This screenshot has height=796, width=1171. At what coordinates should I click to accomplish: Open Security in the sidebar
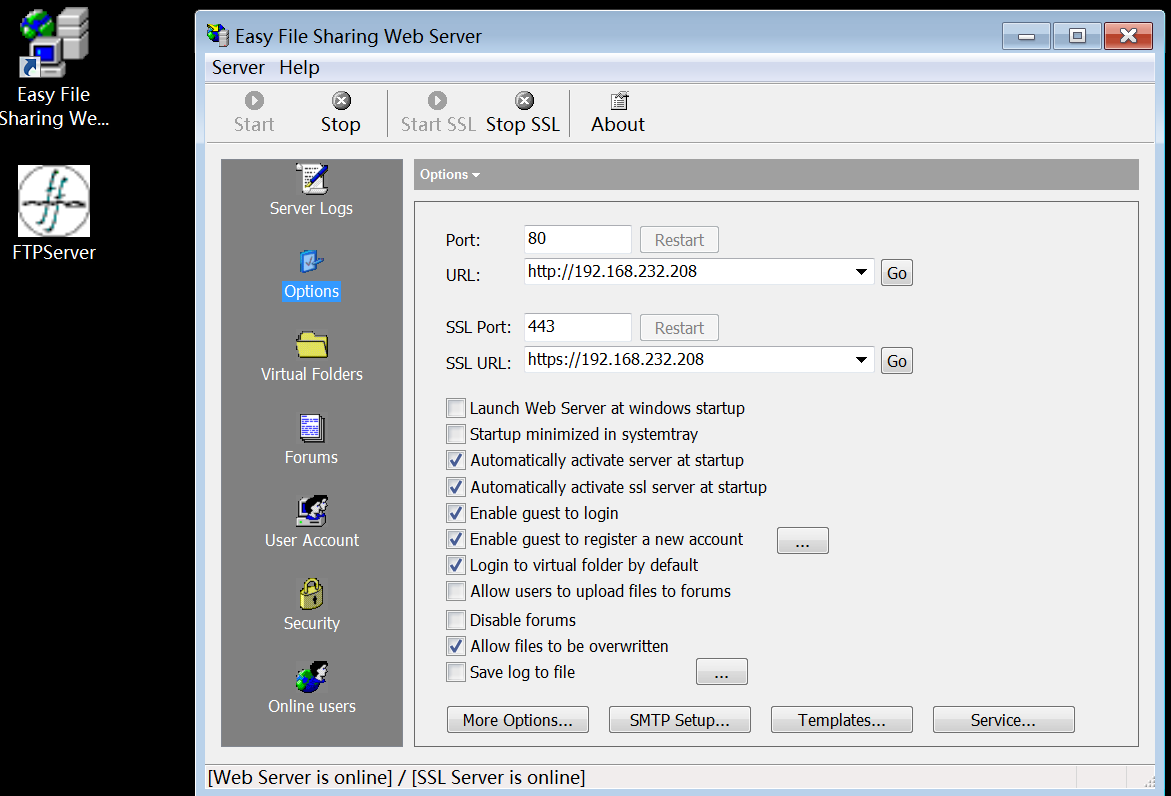click(311, 606)
